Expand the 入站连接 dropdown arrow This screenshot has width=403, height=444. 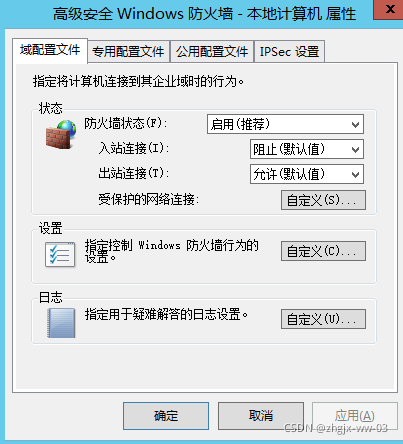click(355, 149)
